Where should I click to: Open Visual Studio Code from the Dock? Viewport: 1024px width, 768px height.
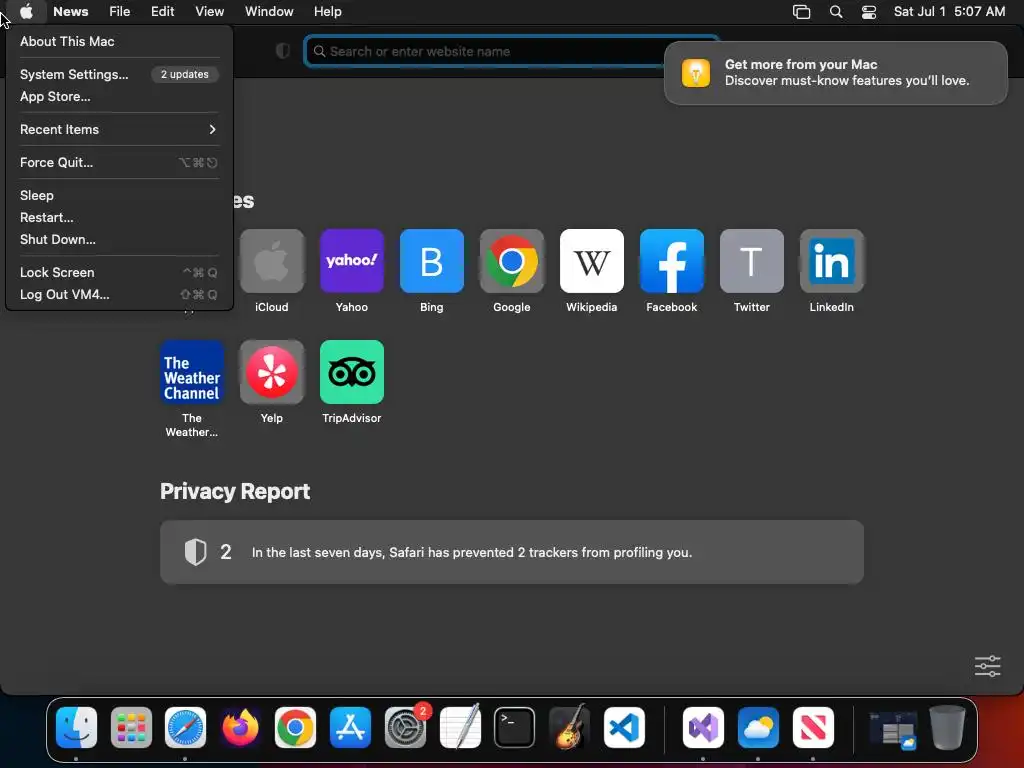624,728
